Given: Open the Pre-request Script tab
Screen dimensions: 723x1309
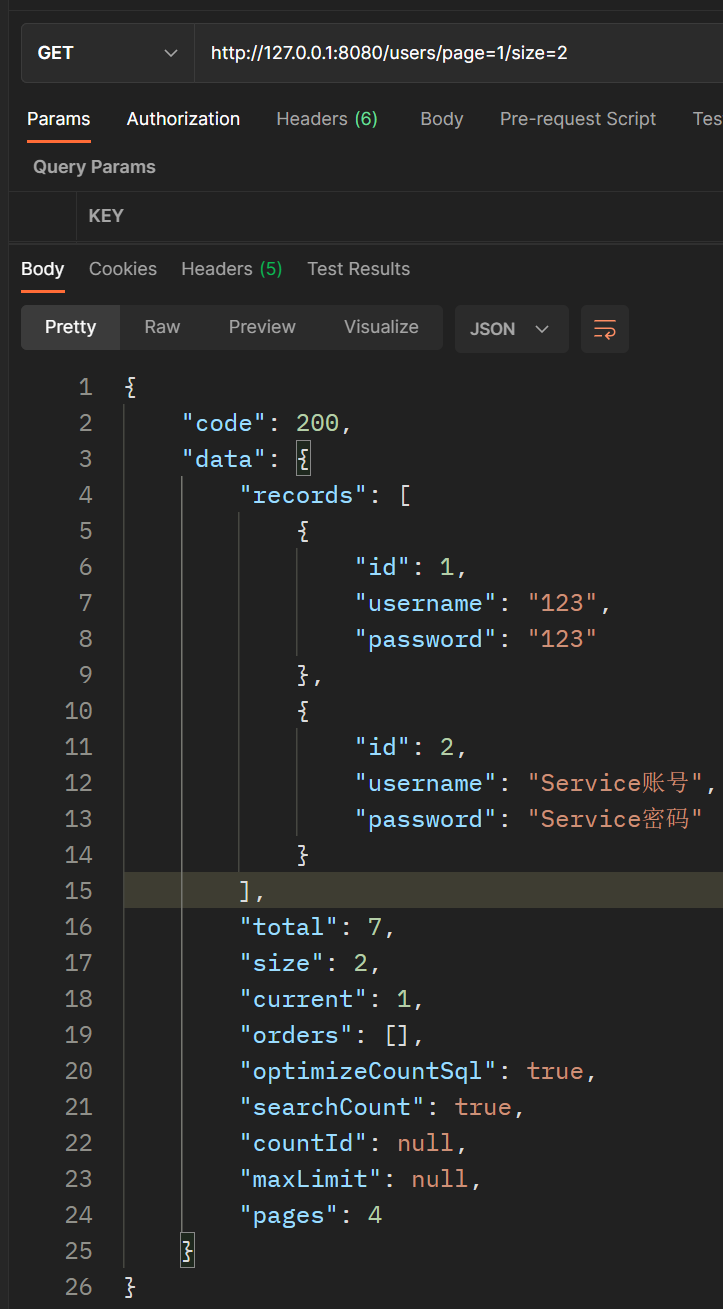Looking at the screenshot, I should pos(578,119).
